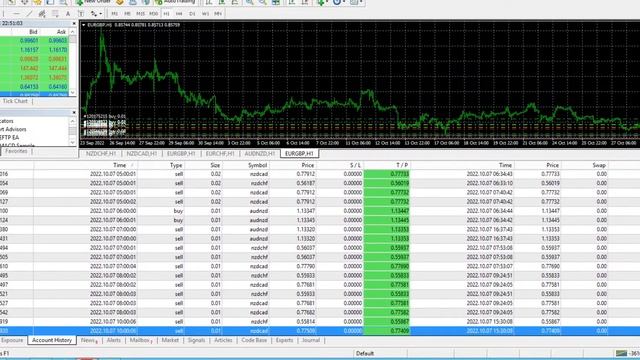Select the equidistant channel tool
640x360 pixels.
pos(42,14)
